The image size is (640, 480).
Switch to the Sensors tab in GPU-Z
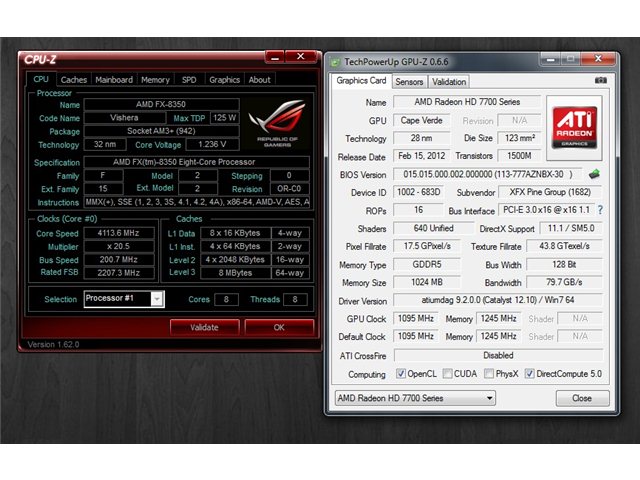coord(409,82)
